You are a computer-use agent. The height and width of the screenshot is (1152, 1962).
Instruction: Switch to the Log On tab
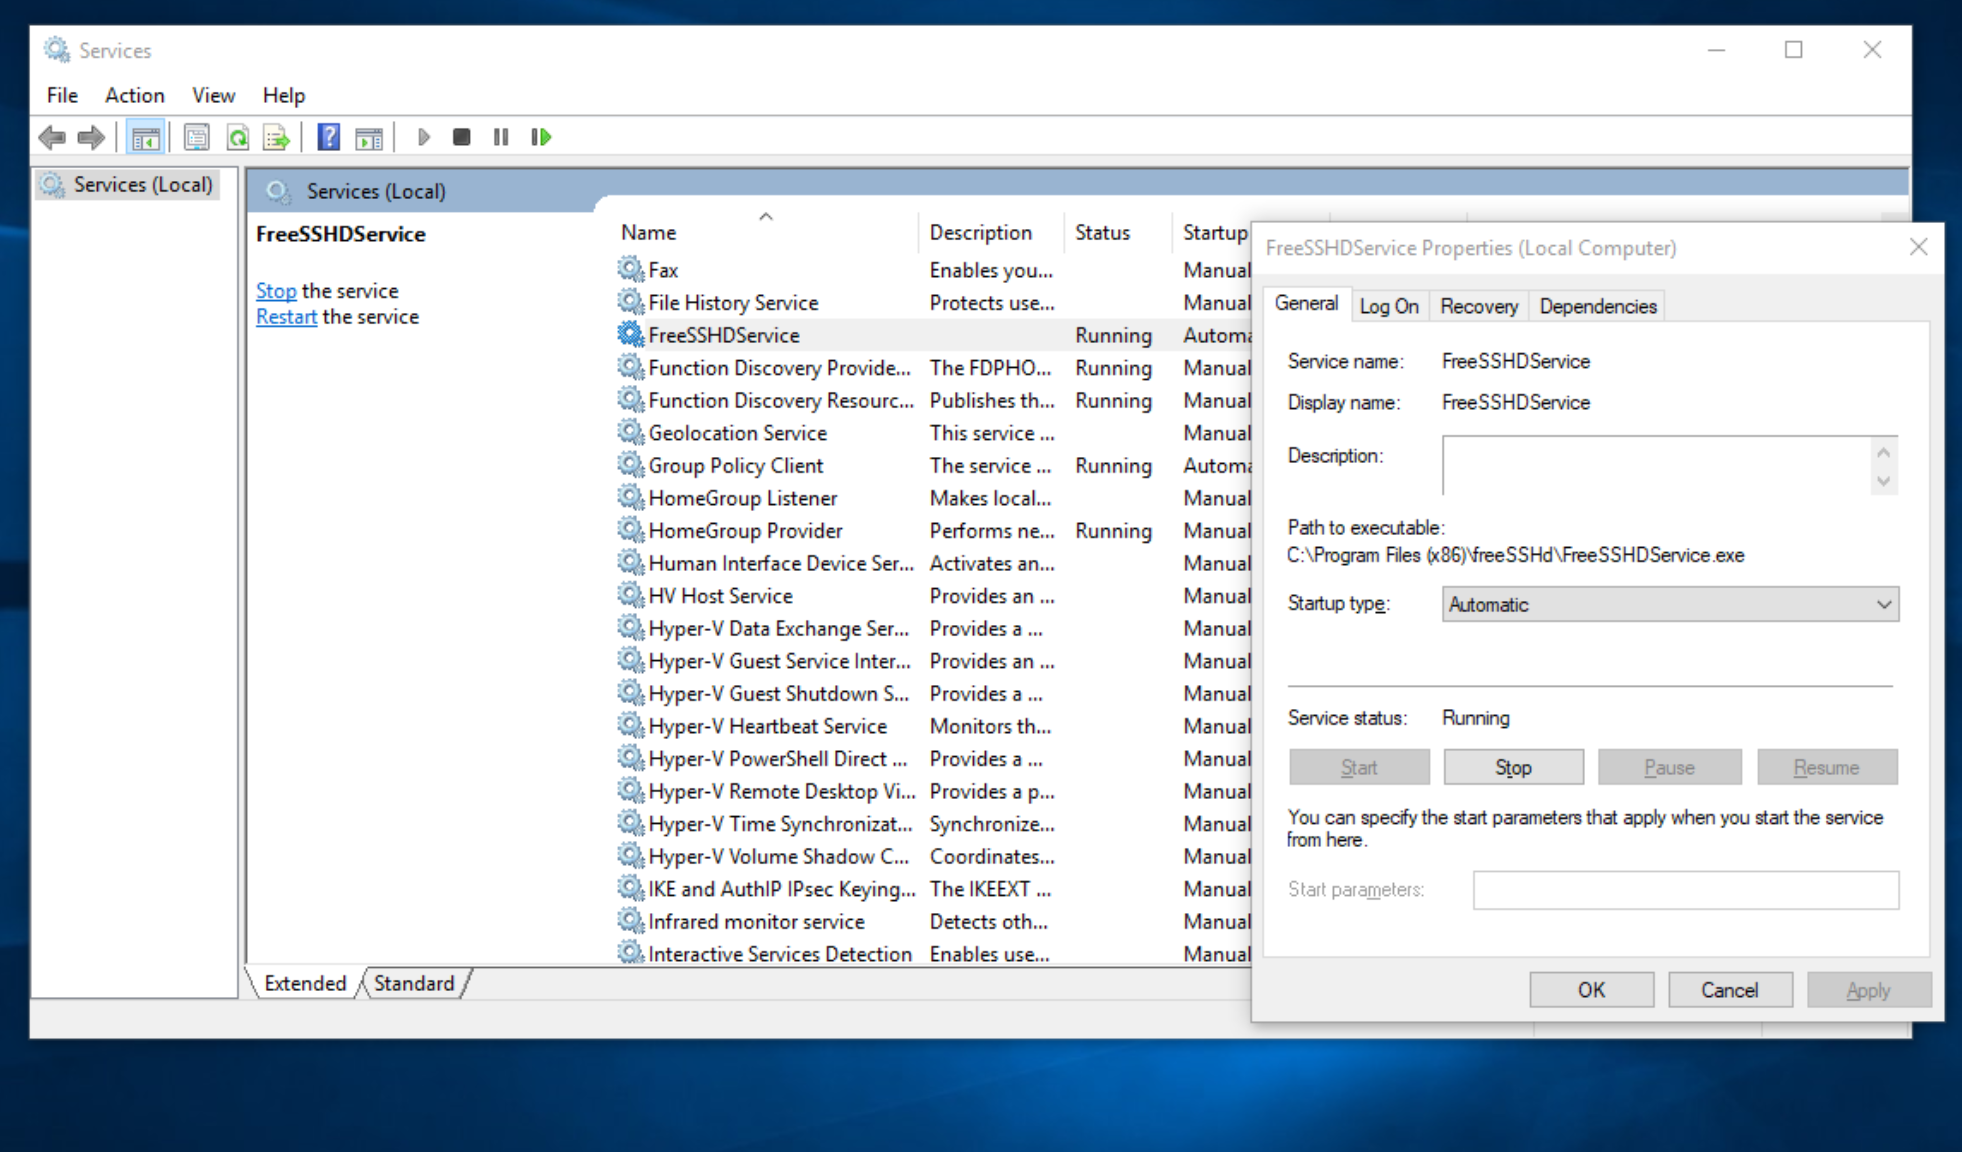pyautogui.click(x=1389, y=306)
